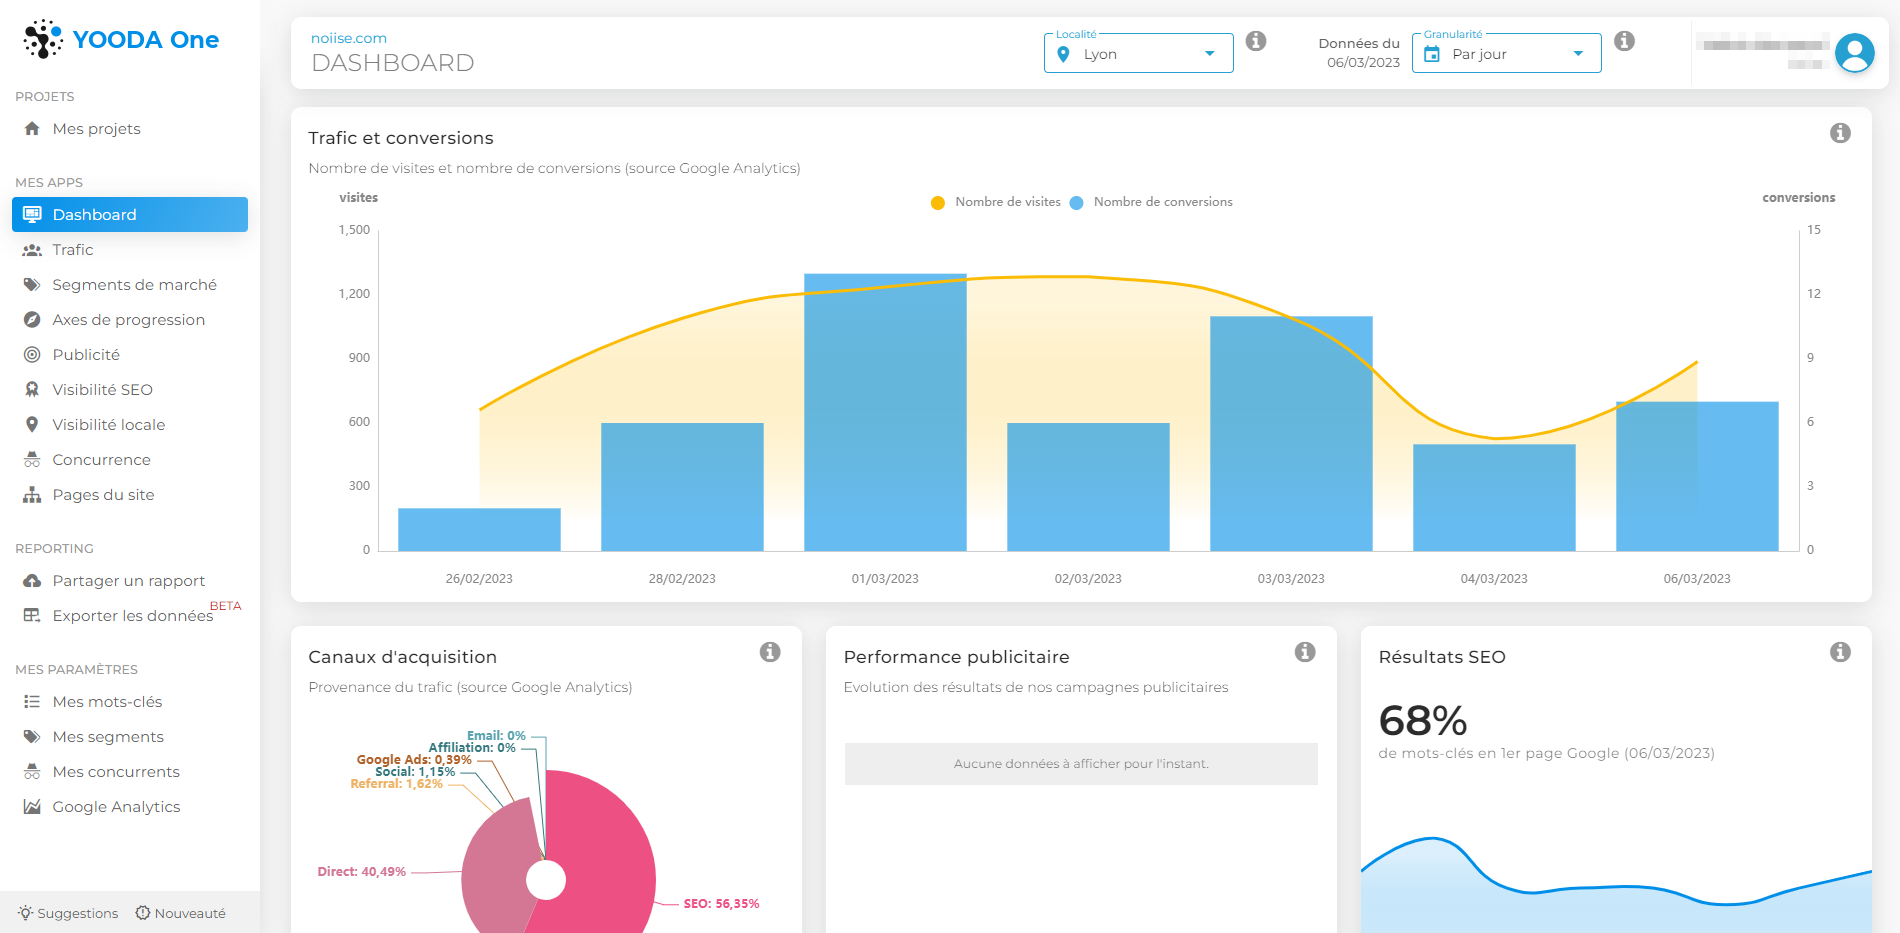Click the Exporter les données table icon

click(x=32, y=616)
